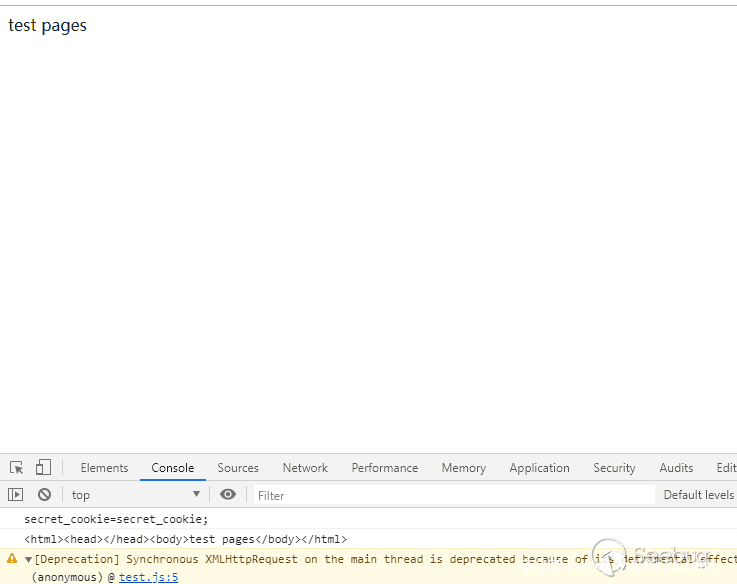
Task: Collapse the Deprecation warning message
Action: [28, 560]
